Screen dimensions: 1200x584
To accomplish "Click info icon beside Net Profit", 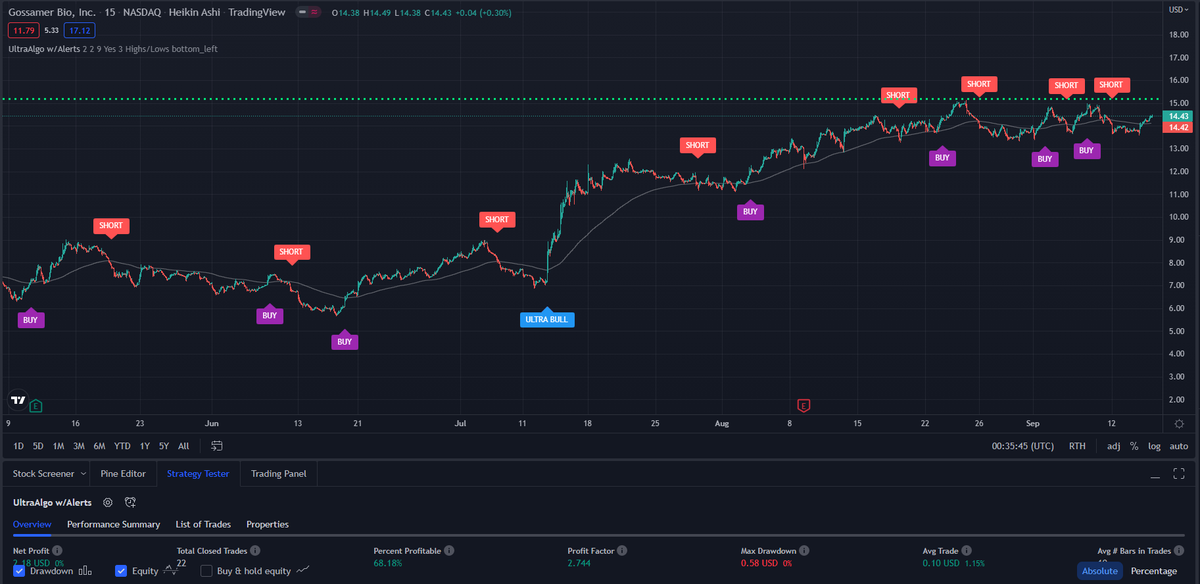I will point(57,551).
